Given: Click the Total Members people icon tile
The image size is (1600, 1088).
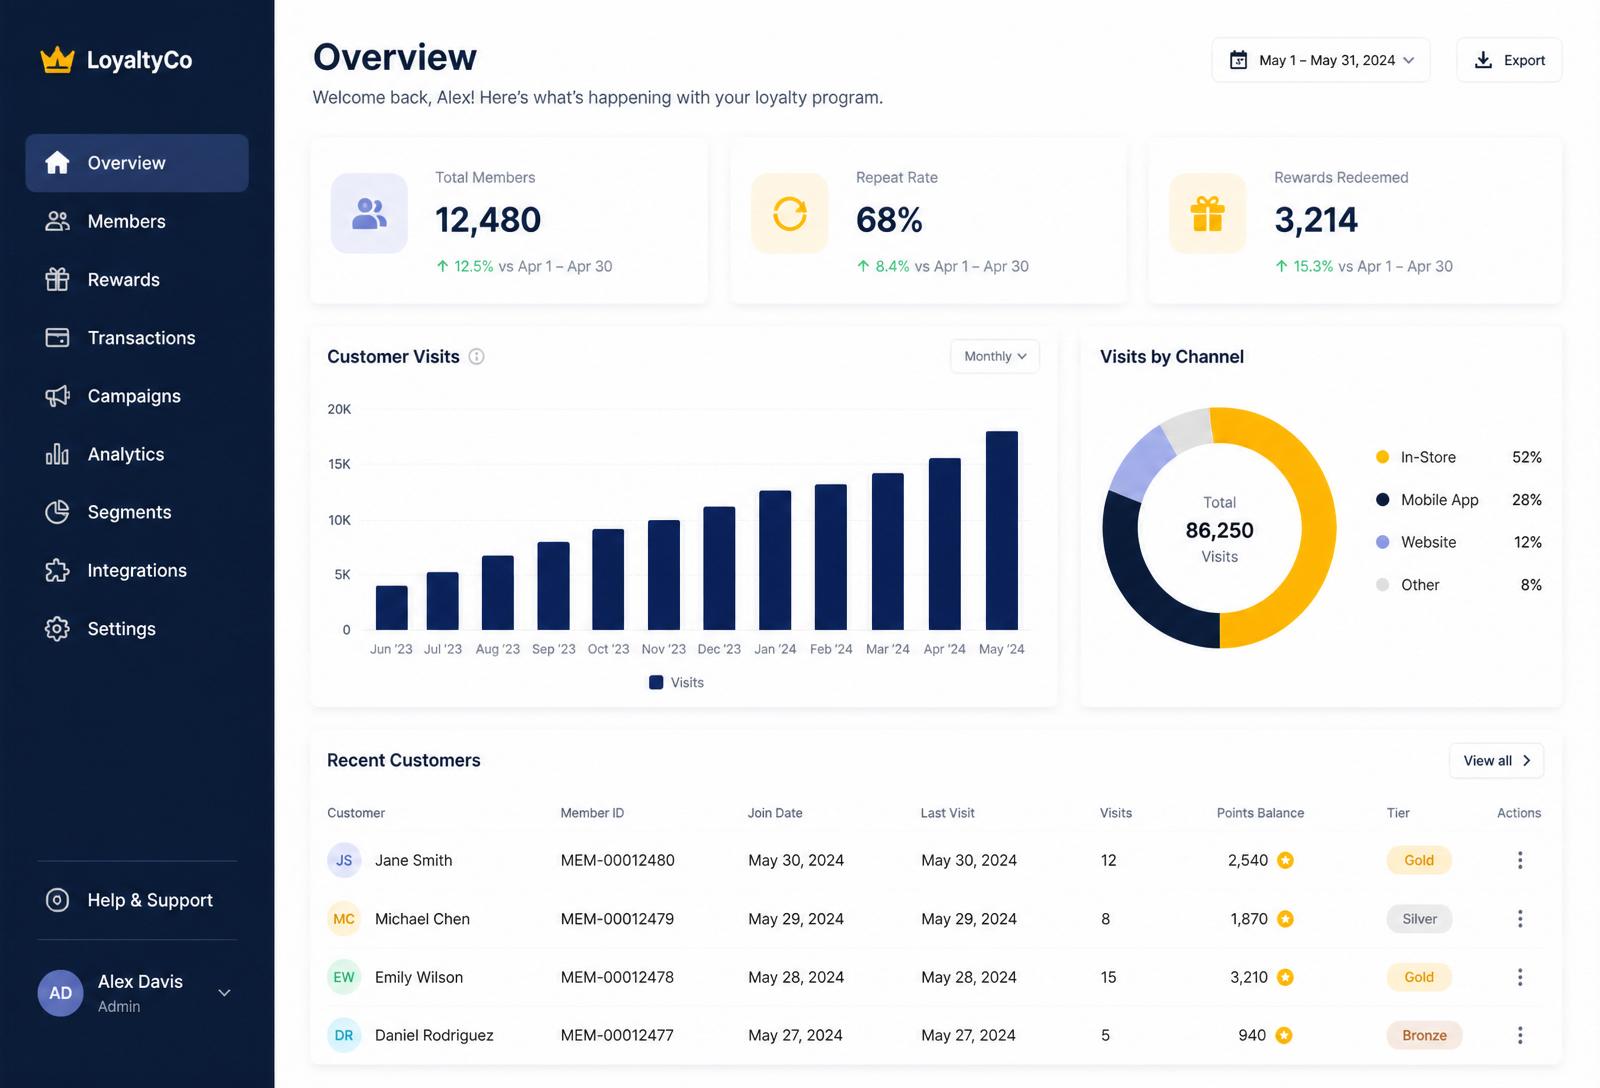Looking at the screenshot, I should (369, 213).
